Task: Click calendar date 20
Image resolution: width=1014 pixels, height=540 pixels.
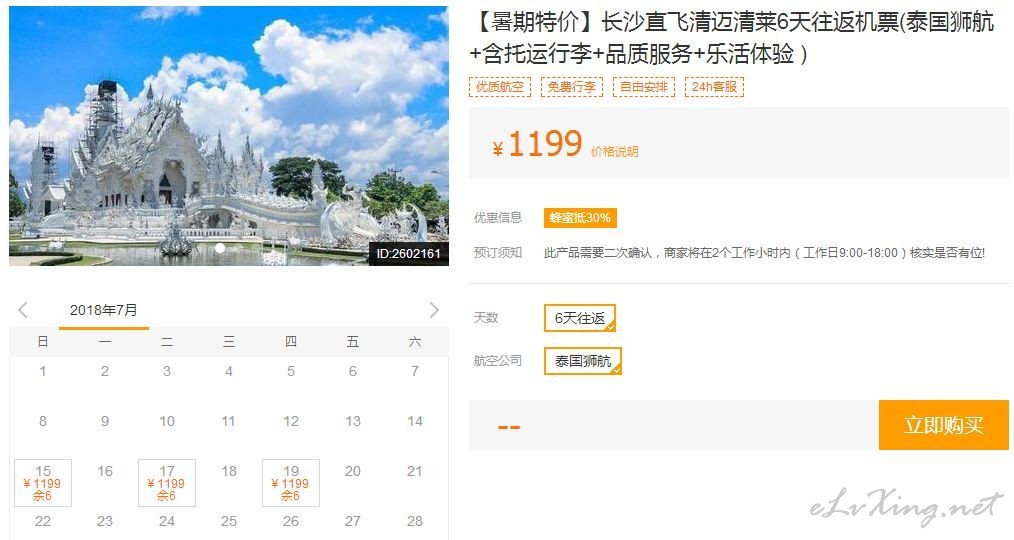Action: (x=352, y=471)
